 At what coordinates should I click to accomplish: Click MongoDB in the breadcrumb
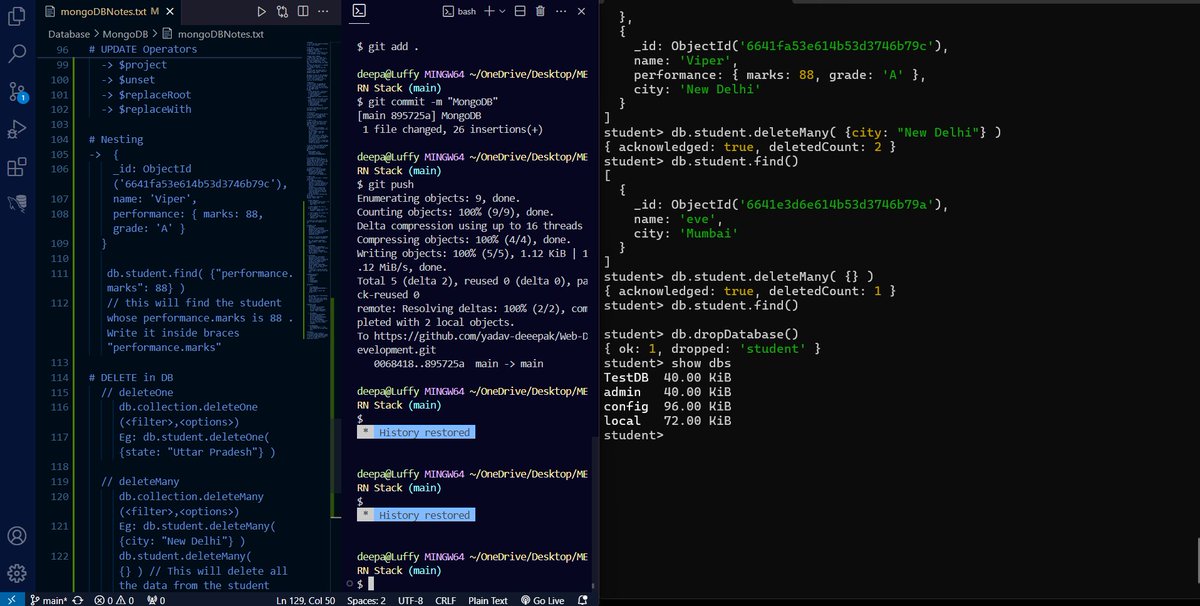[x=123, y=34]
